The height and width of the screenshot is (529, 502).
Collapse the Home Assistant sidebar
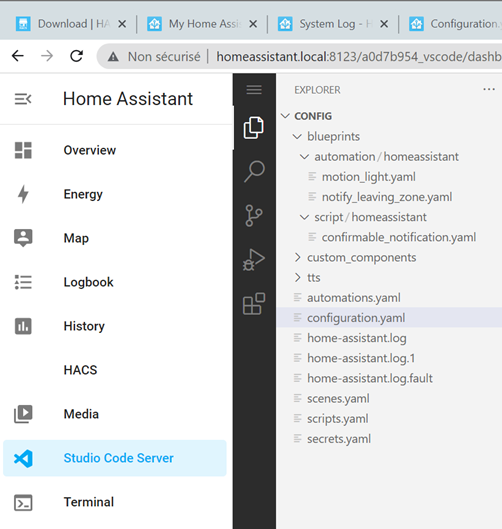(x=23, y=99)
